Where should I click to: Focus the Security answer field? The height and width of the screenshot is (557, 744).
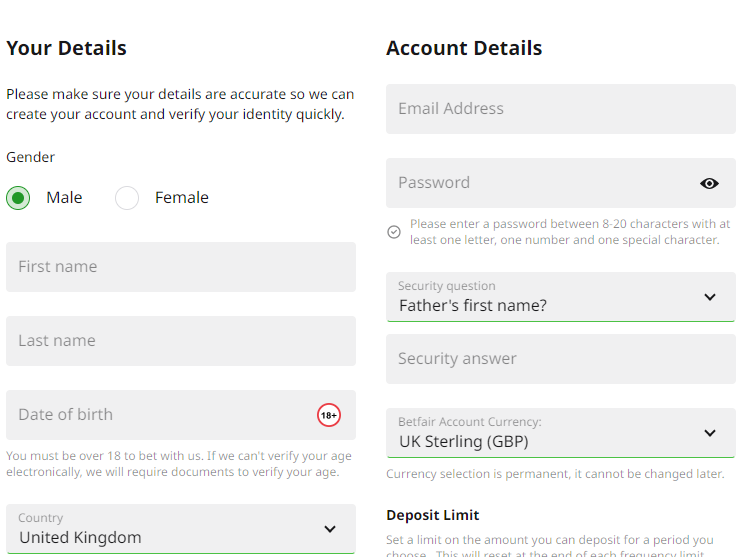[x=560, y=359]
